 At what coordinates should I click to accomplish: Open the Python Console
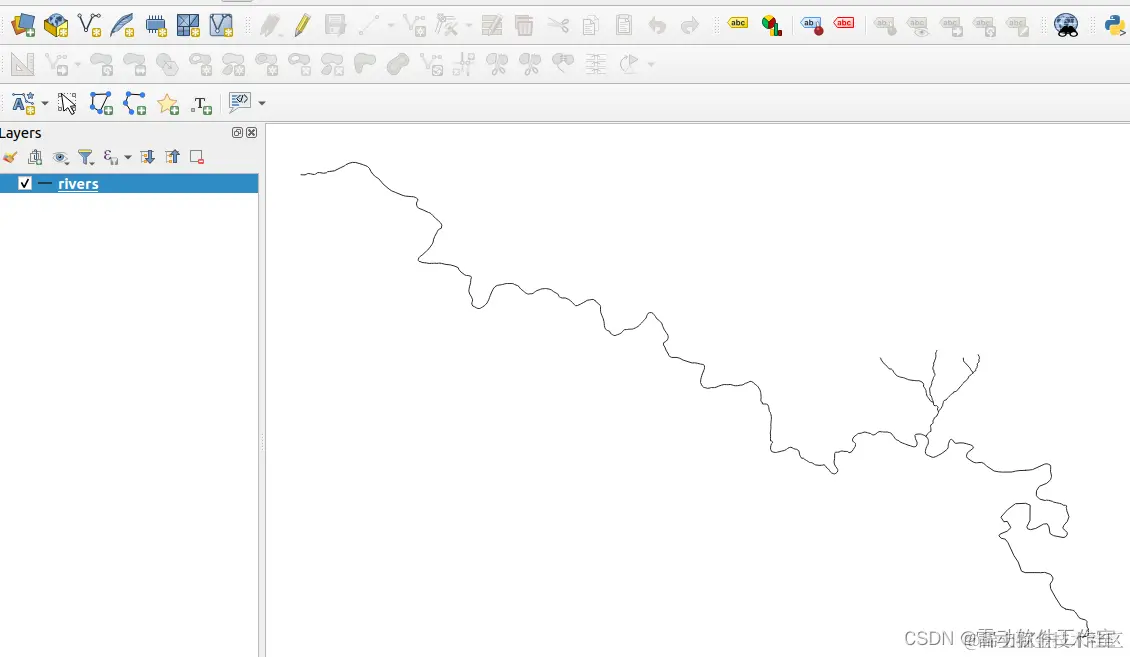tap(1115, 25)
